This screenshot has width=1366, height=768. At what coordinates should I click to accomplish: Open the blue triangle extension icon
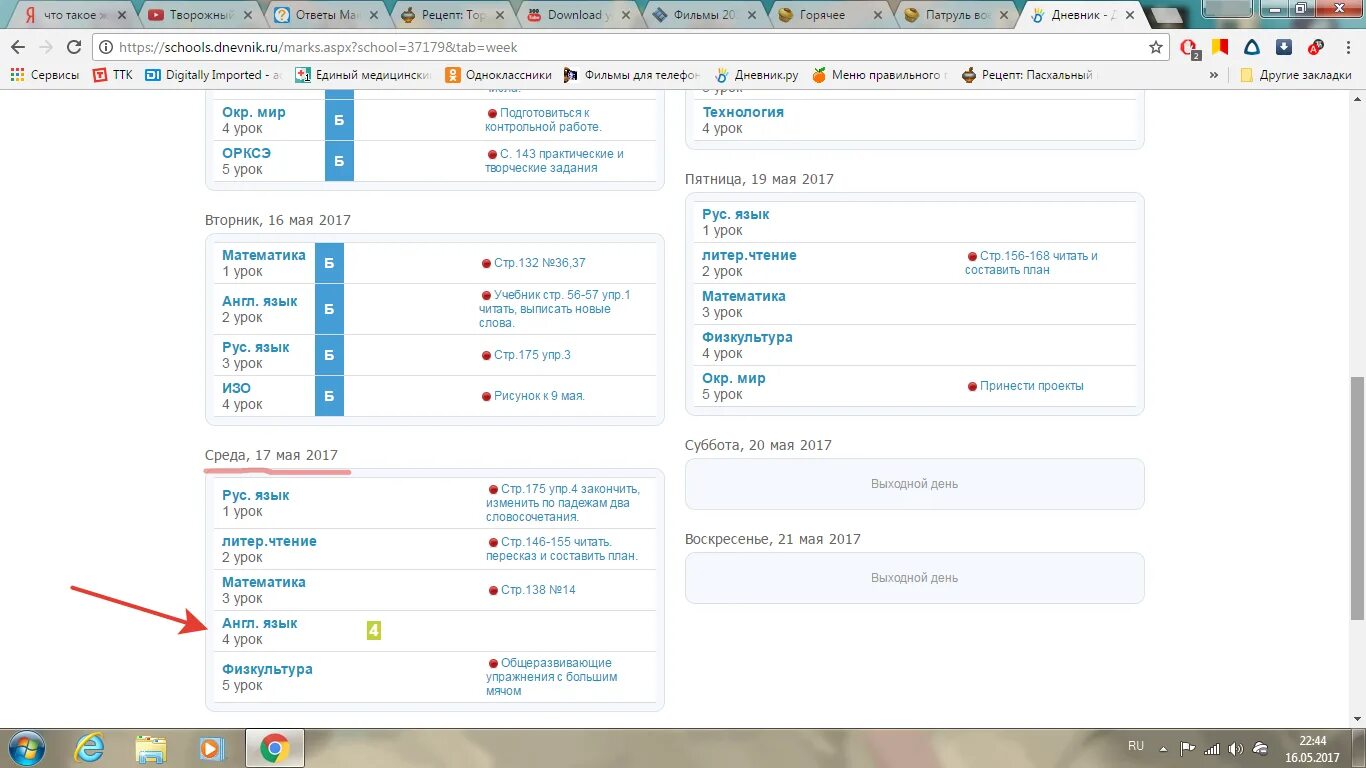(1252, 47)
